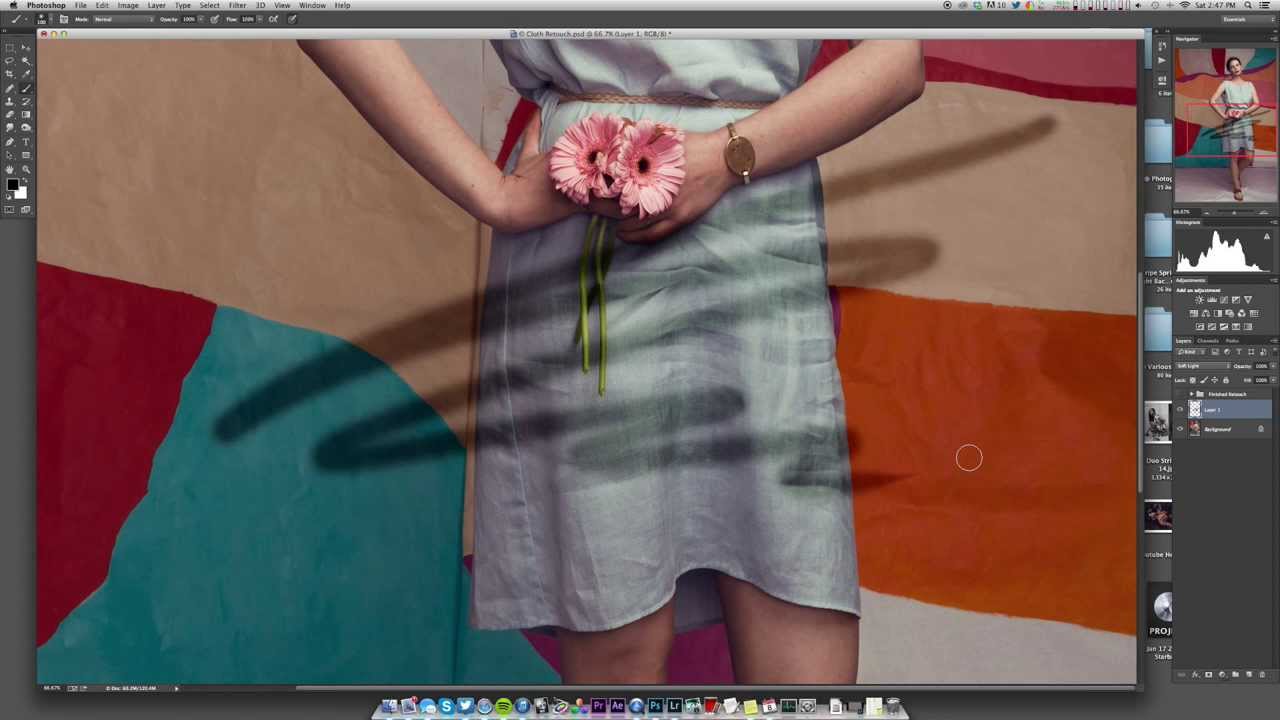
Task: Select the Background layer row
Action: [1224, 429]
